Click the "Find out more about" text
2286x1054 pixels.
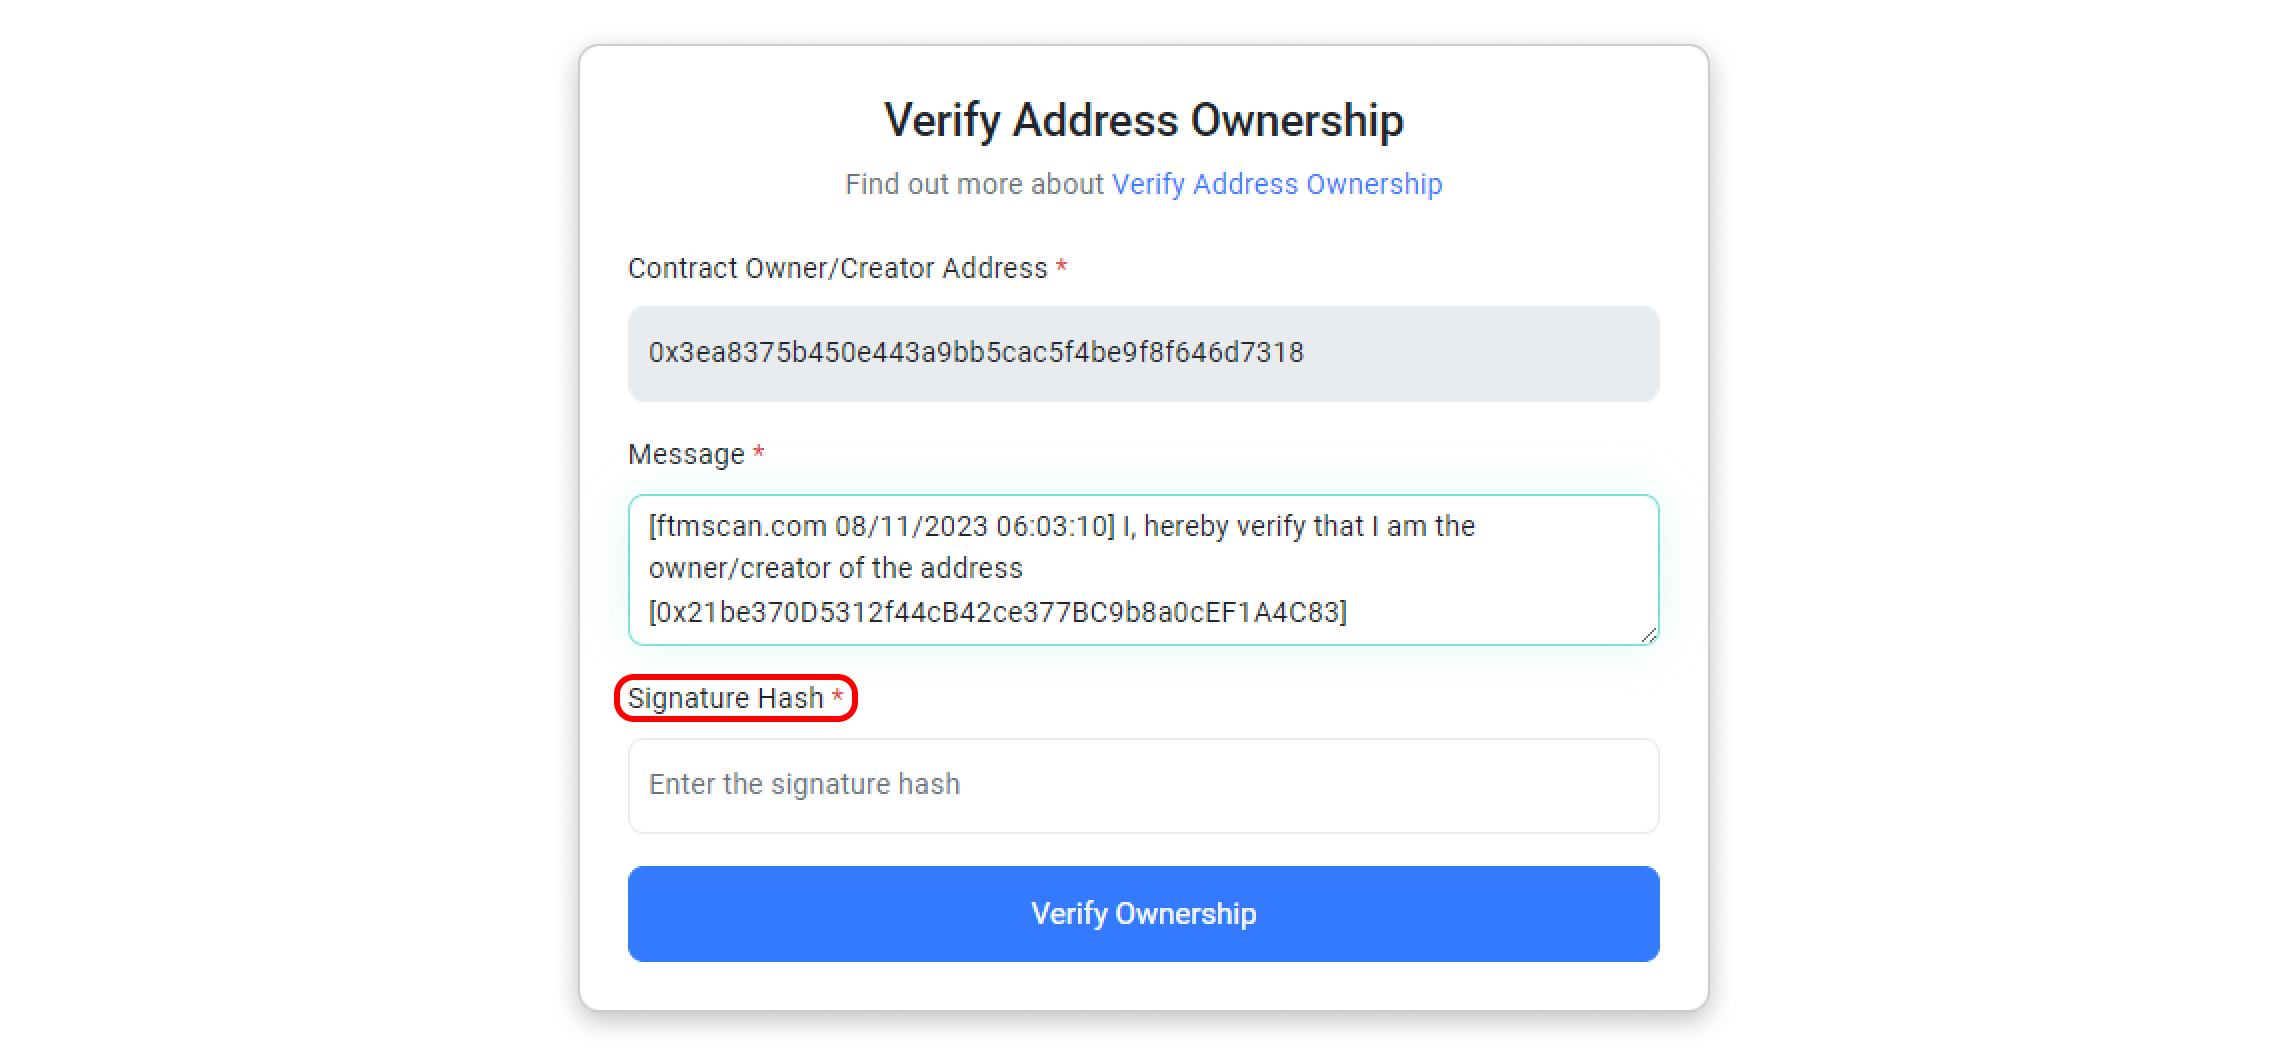[x=973, y=185]
